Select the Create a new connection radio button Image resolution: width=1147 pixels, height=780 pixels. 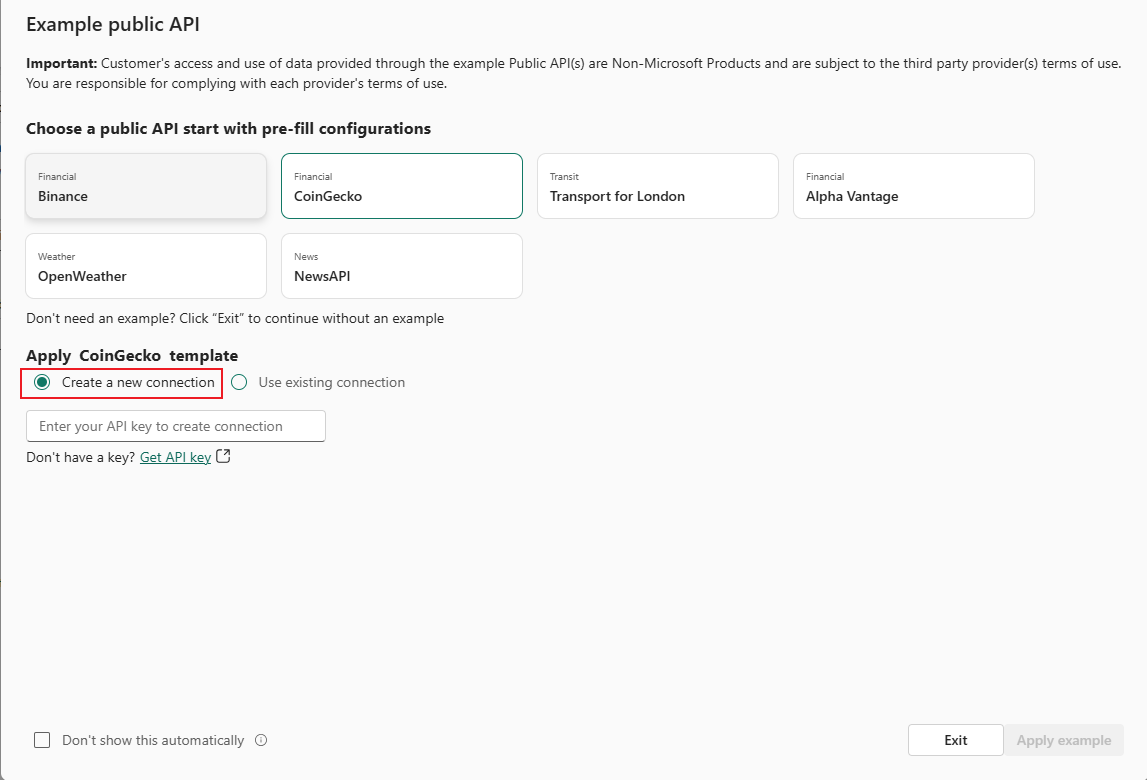point(42,383)
